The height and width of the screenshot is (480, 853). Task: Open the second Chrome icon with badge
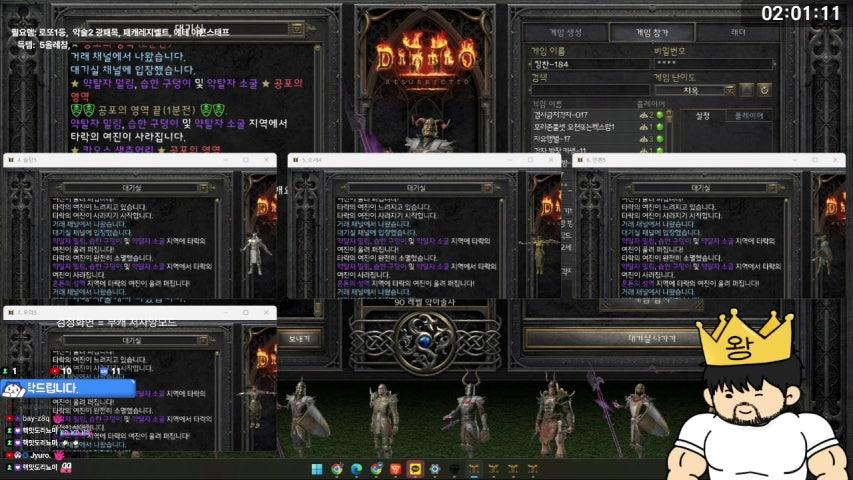[x=376, y=469]
